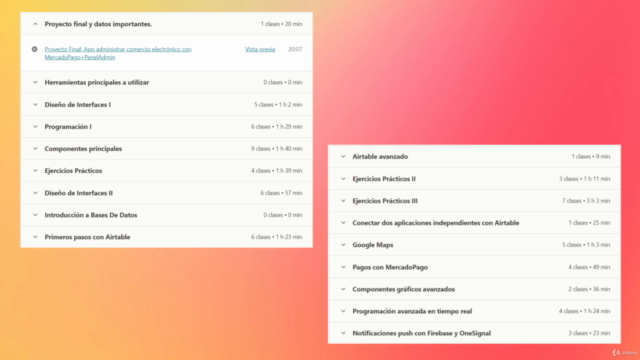
Task: Click the 1 clases • 20 min summary
Action: coord(281,24)
